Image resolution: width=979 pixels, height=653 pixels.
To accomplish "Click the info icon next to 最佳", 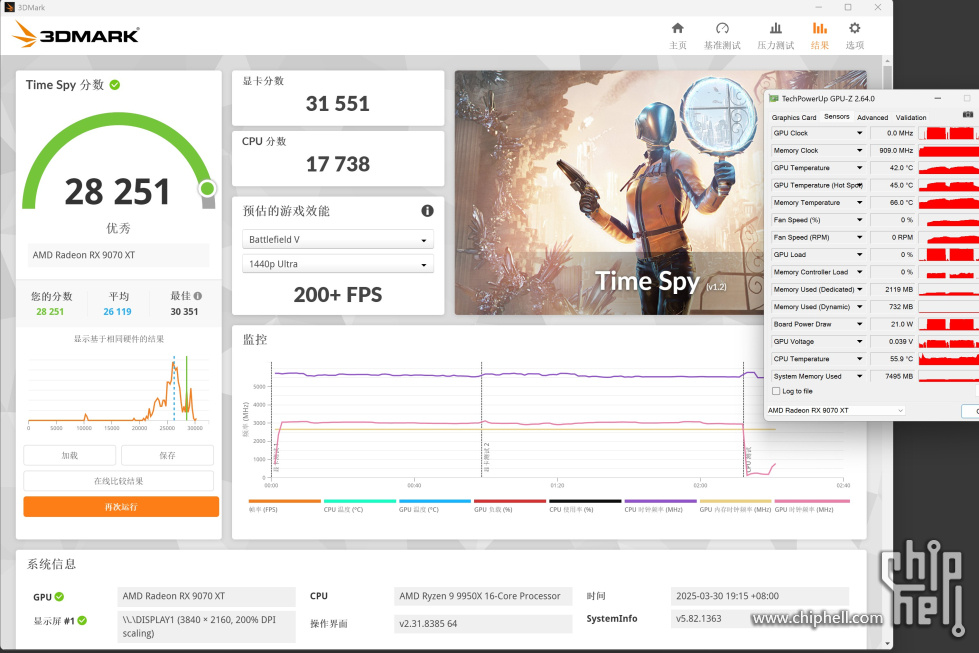I will 198,296.
